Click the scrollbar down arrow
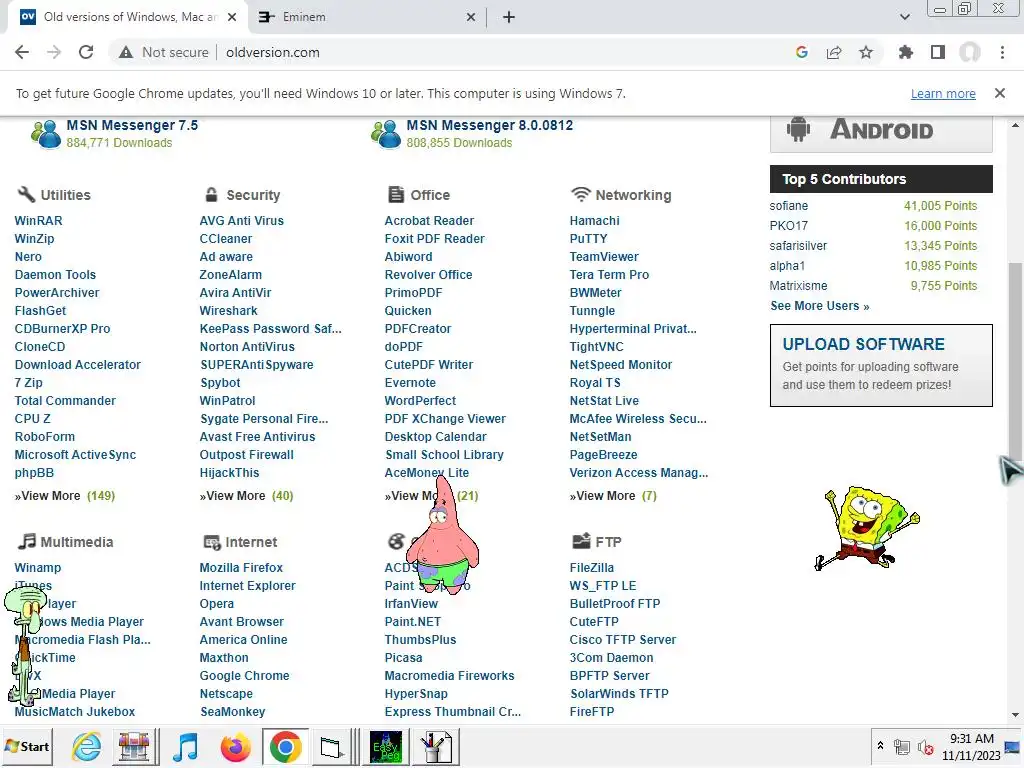The width and height of the screenshot is (1024, 768). pyautogui.click(x=1015, y=715)
